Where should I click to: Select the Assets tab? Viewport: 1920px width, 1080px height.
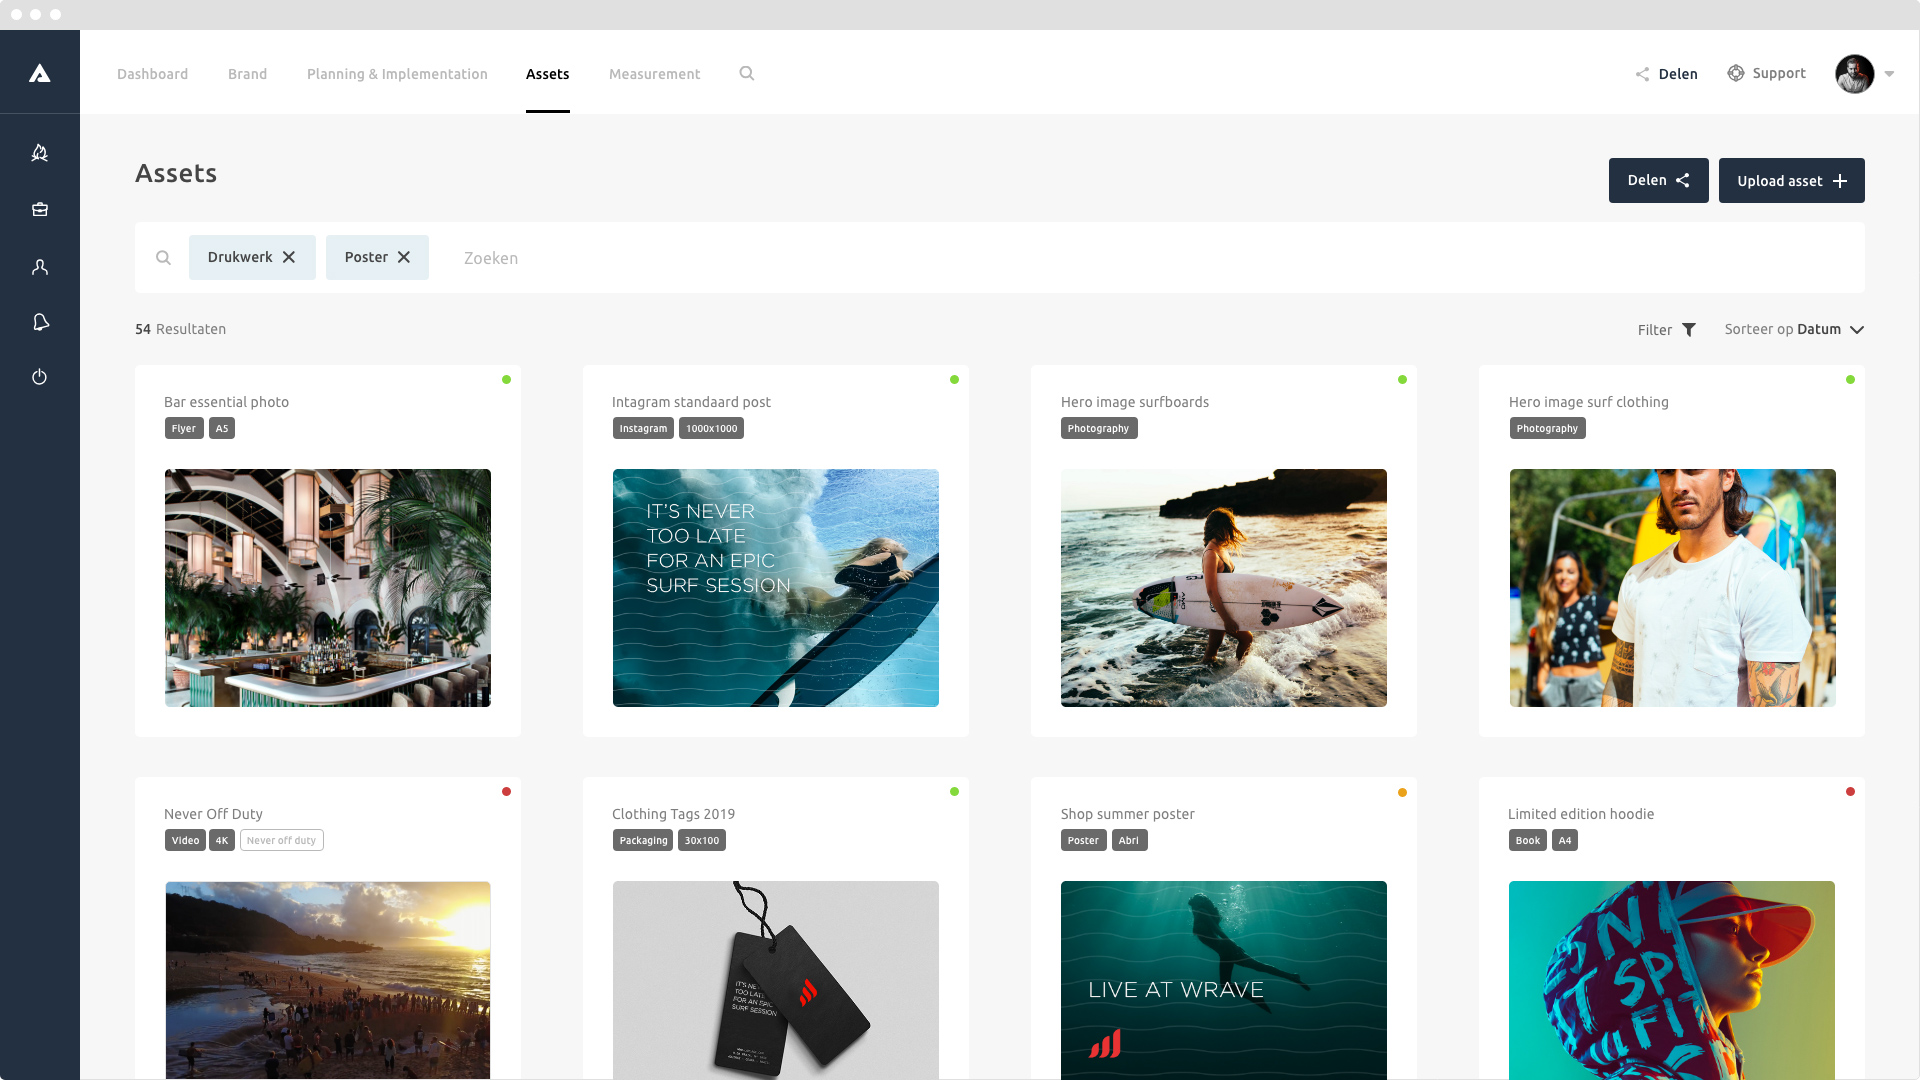point(548,74)
